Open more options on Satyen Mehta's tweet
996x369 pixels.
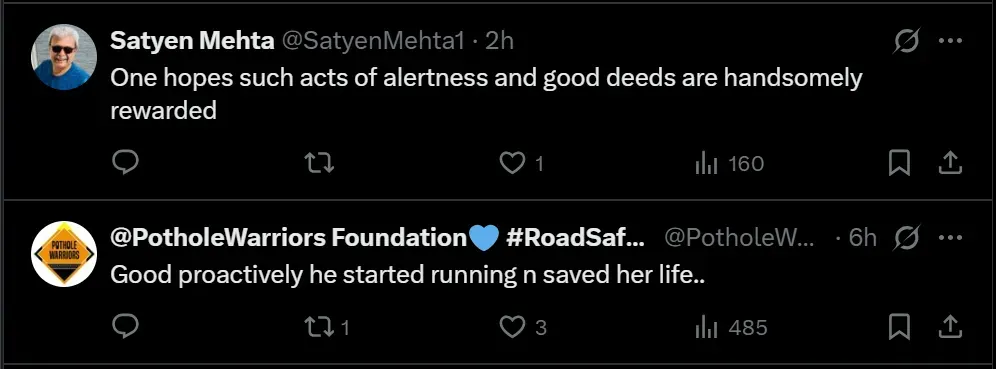[x=950, y=41]
